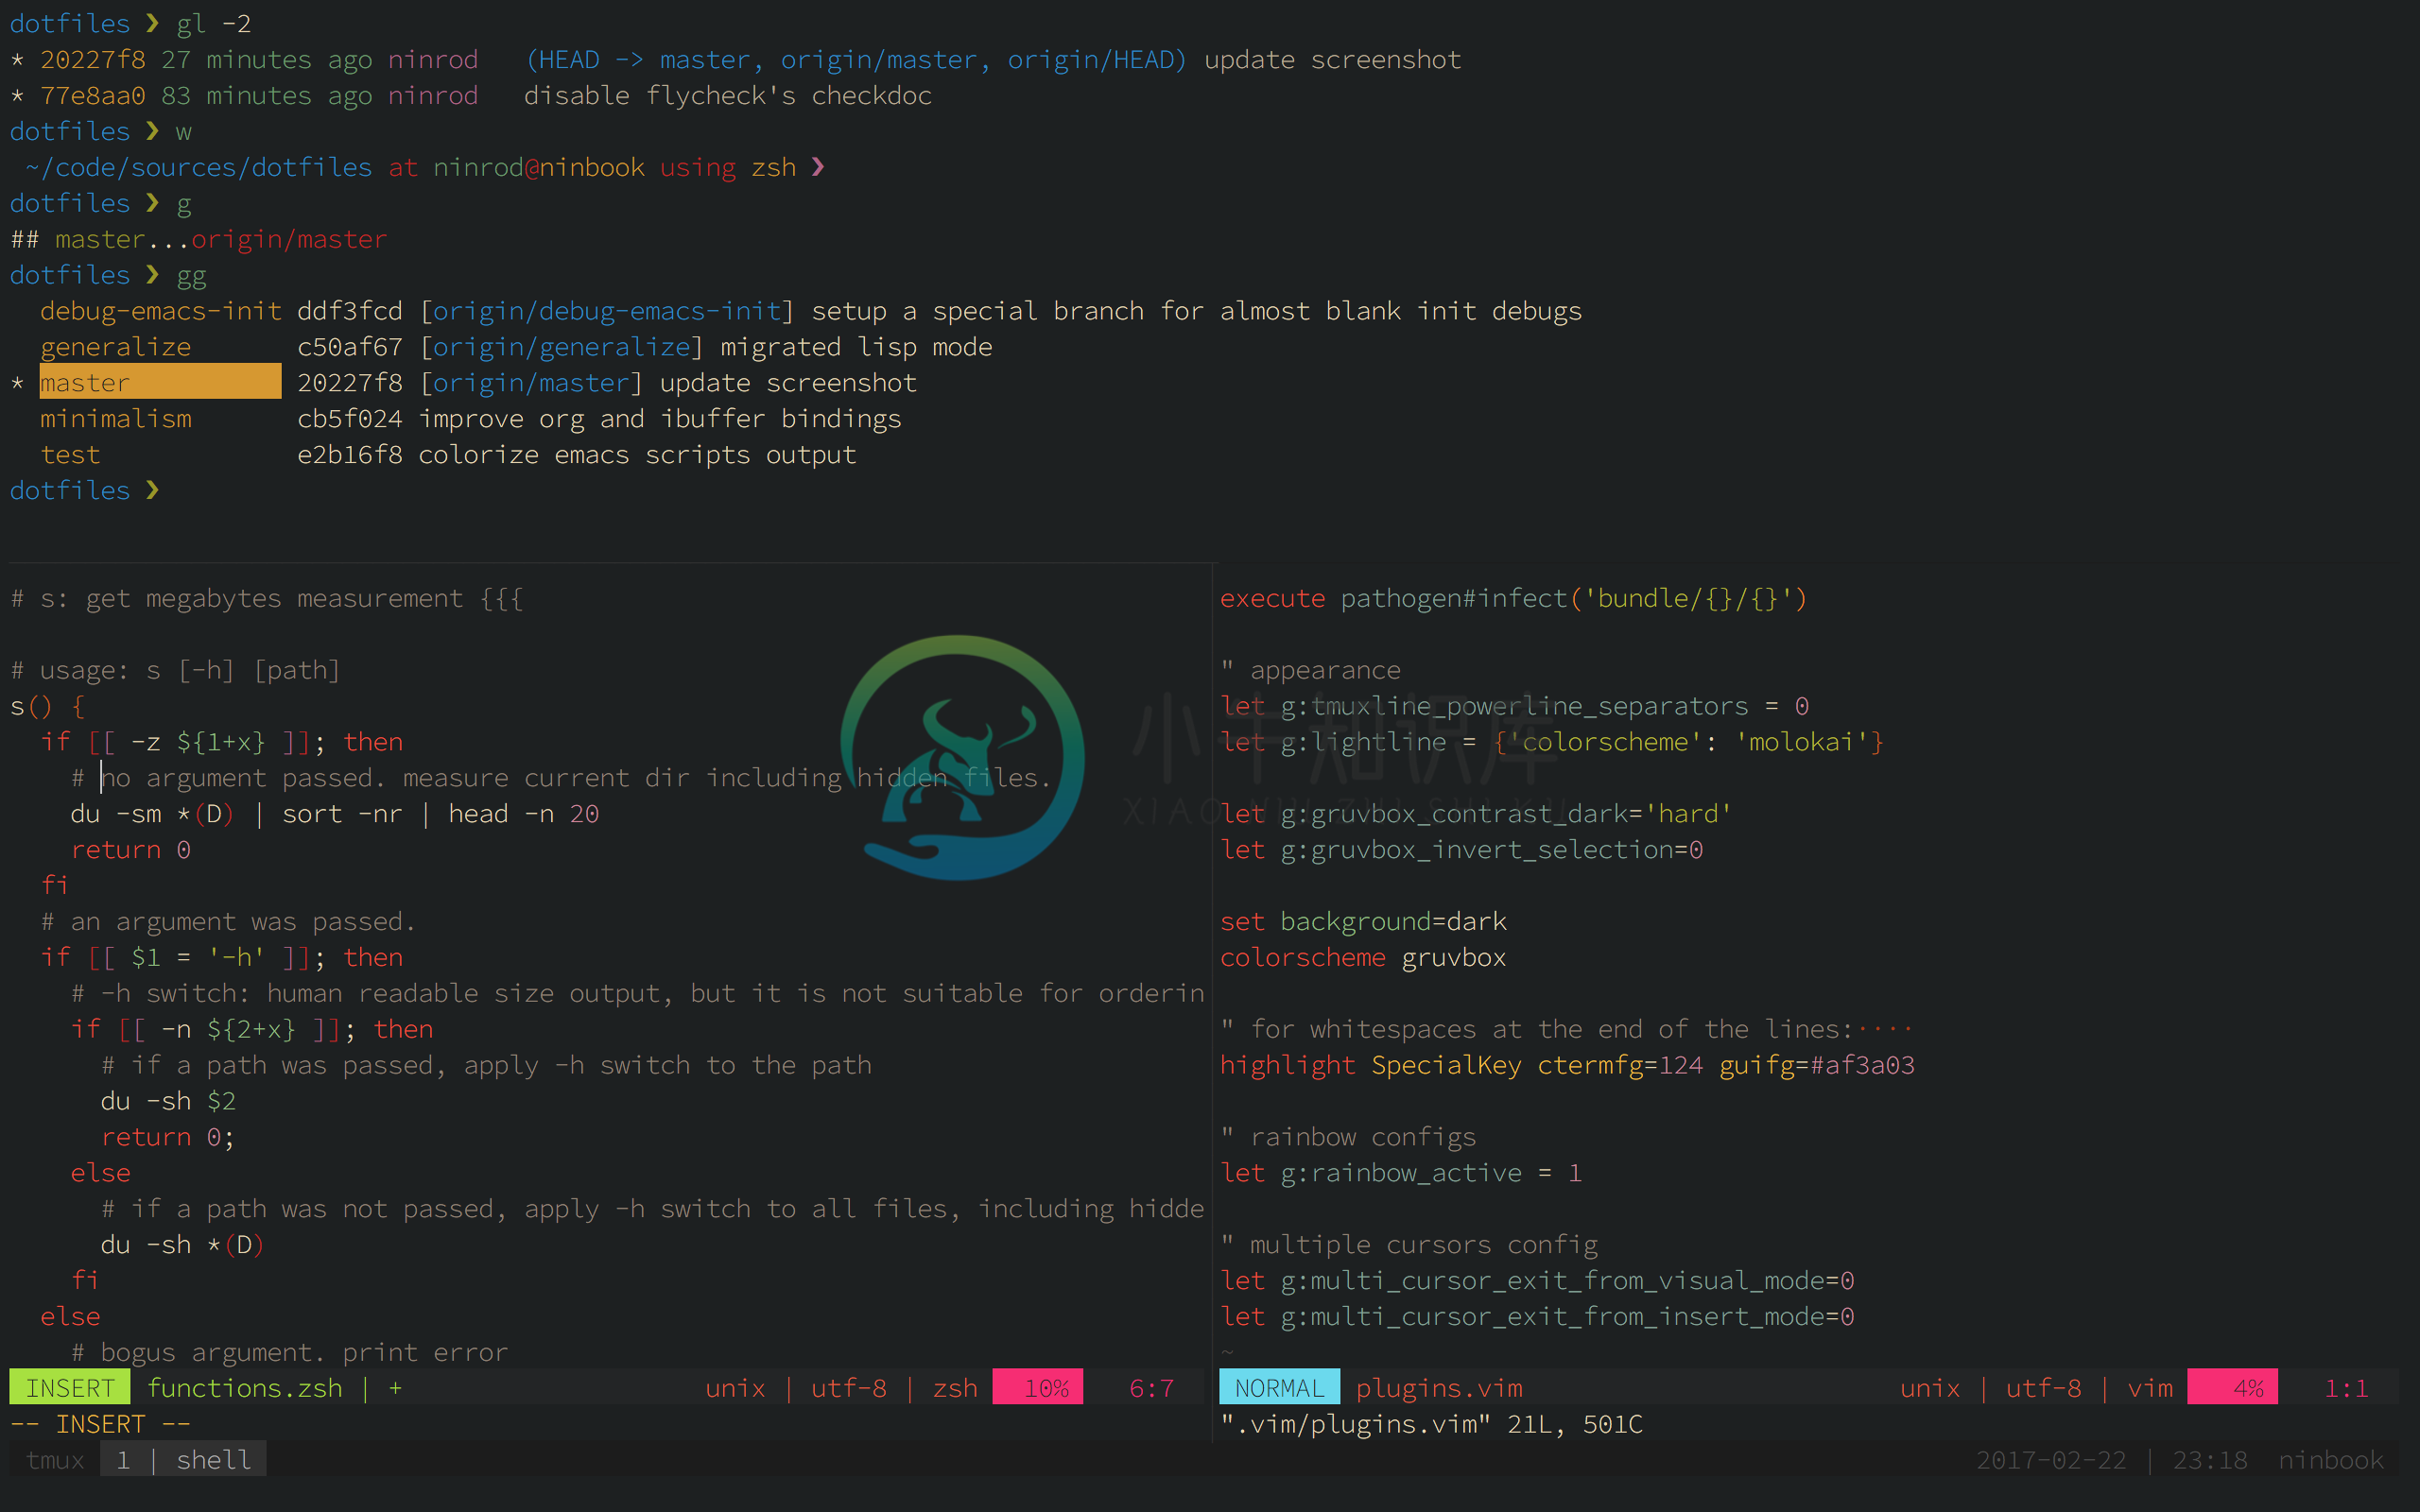The height and width of the screenshot is (1512, 2420).
Task: Click the 'g:multi_cursor_exit_from_insert_mode=0' line
Action: click(1537, 1318)
